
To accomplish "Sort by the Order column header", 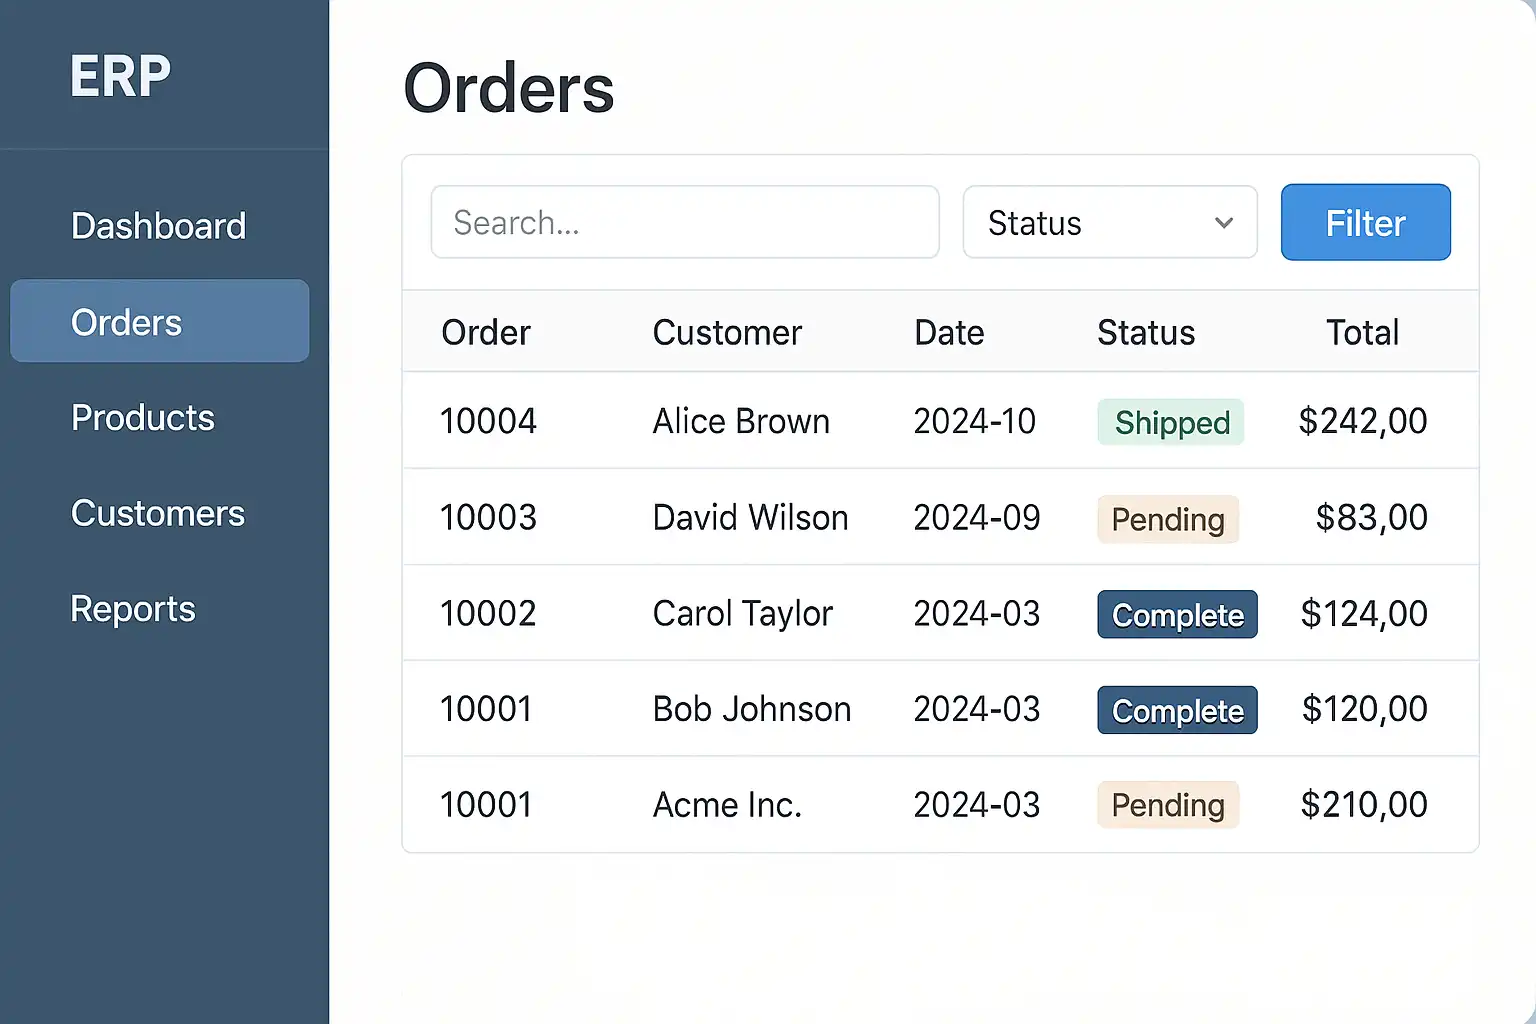I will click(486, 333).
